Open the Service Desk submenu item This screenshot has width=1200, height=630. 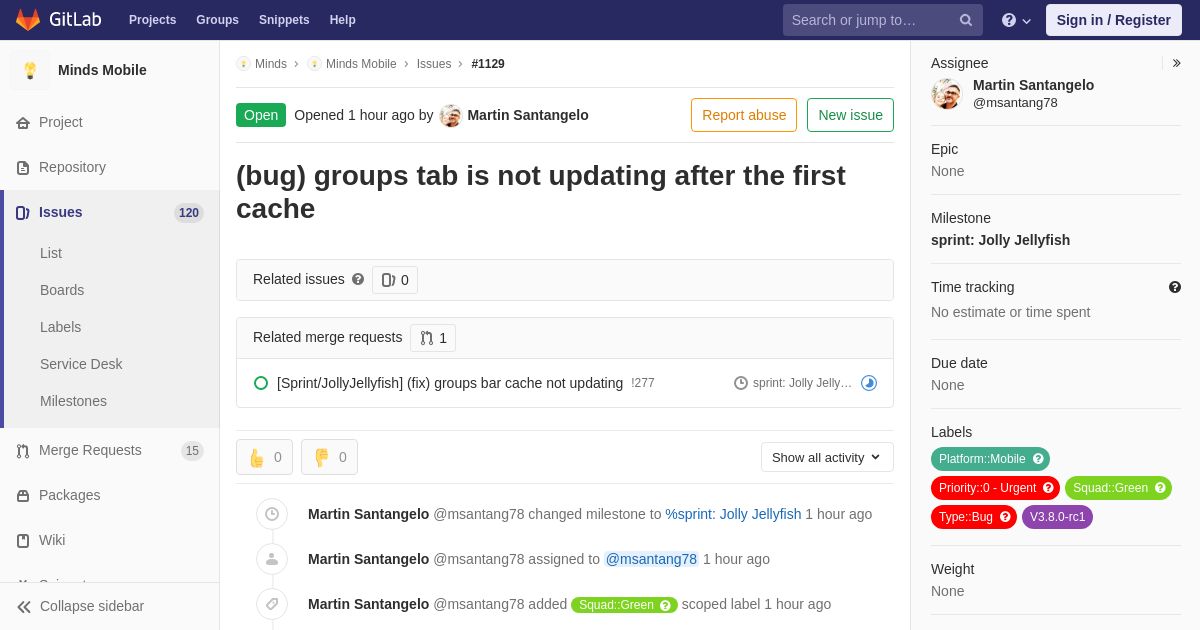pos(81,364)
